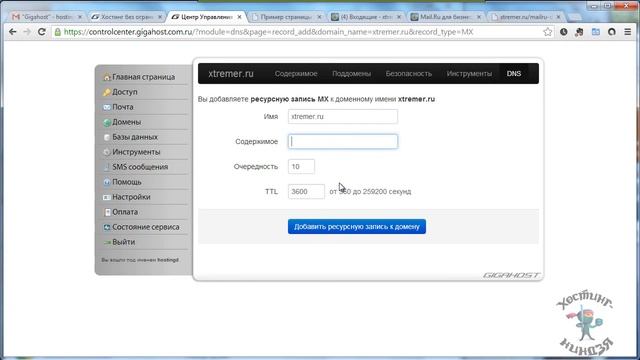
Task: Click the envelope icon beside Почта
Action: [107, 107]
